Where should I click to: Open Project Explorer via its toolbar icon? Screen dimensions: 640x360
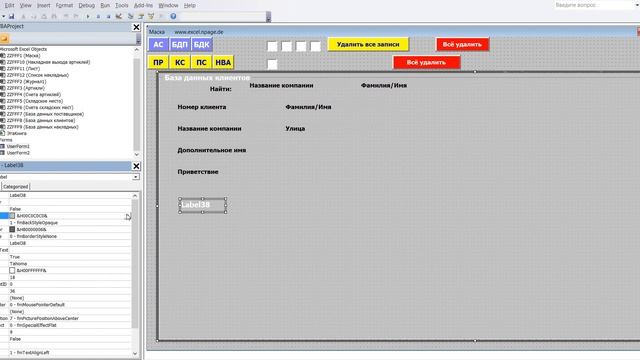(x=131, y=16)
